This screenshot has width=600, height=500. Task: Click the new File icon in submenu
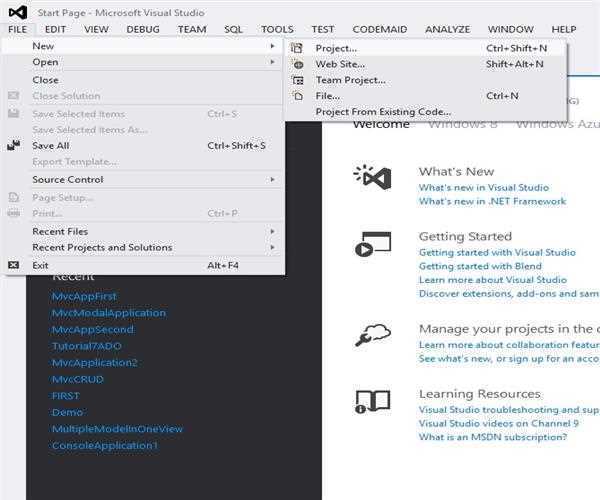[296, 96]
